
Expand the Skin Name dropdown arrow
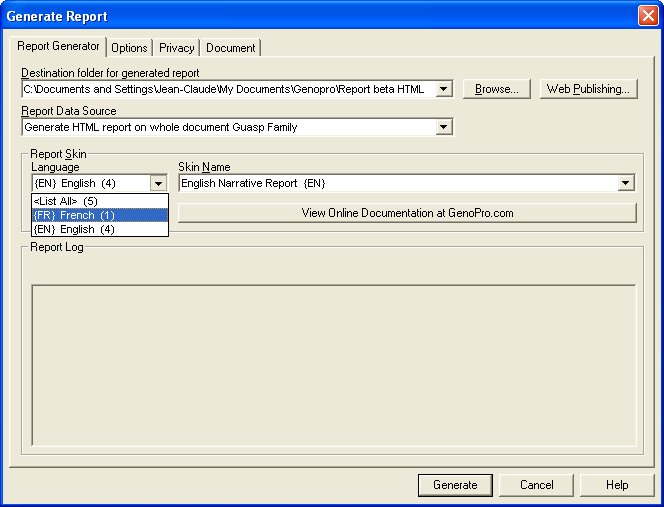626,183
